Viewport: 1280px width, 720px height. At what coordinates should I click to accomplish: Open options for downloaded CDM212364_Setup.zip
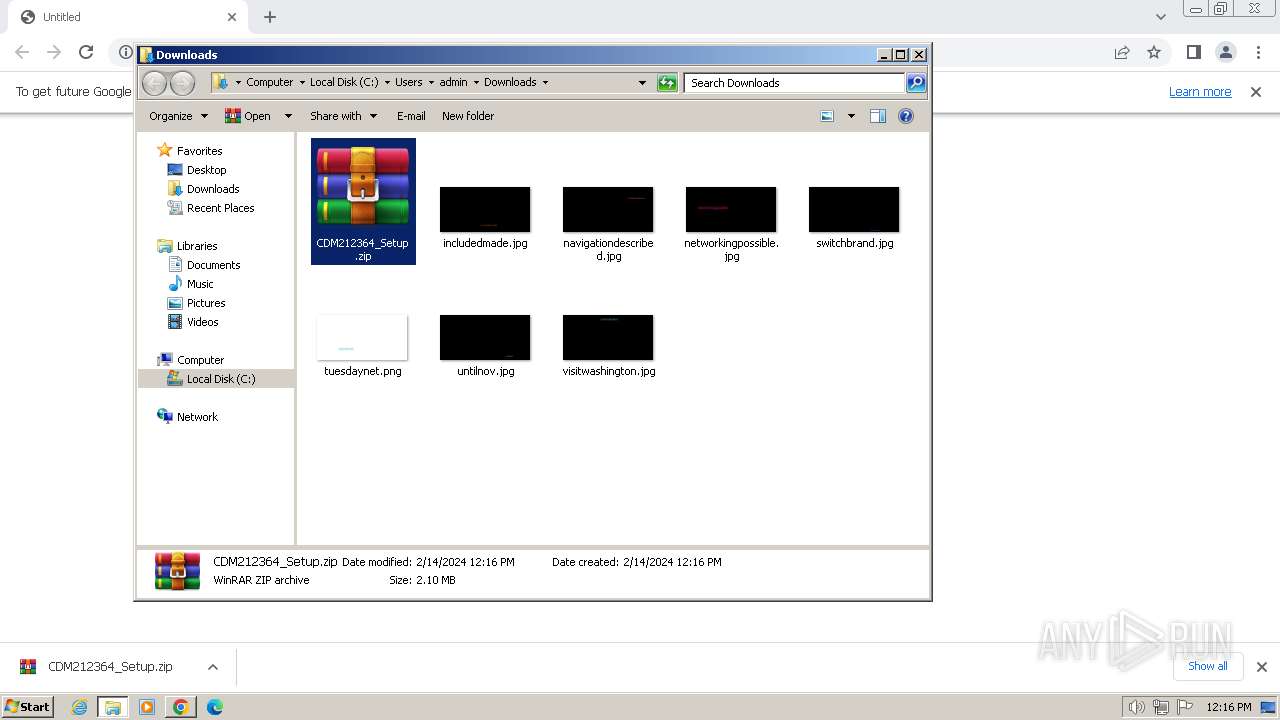coord(212,667)
